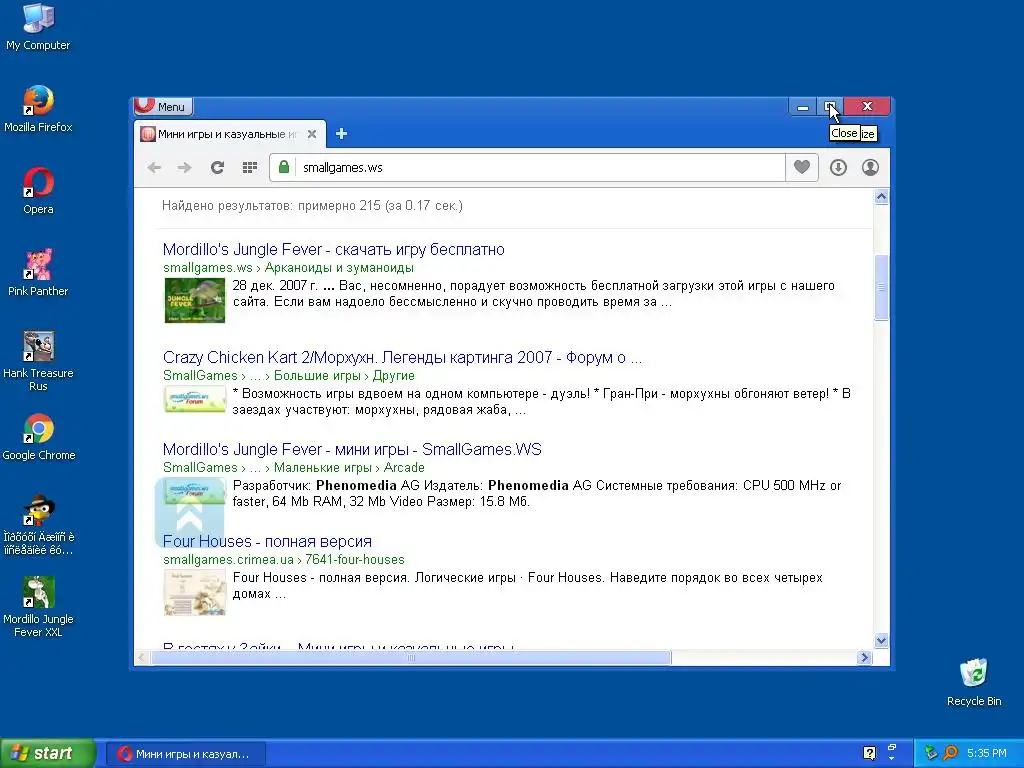Bookmark the page with heart icon

(802, 167)
